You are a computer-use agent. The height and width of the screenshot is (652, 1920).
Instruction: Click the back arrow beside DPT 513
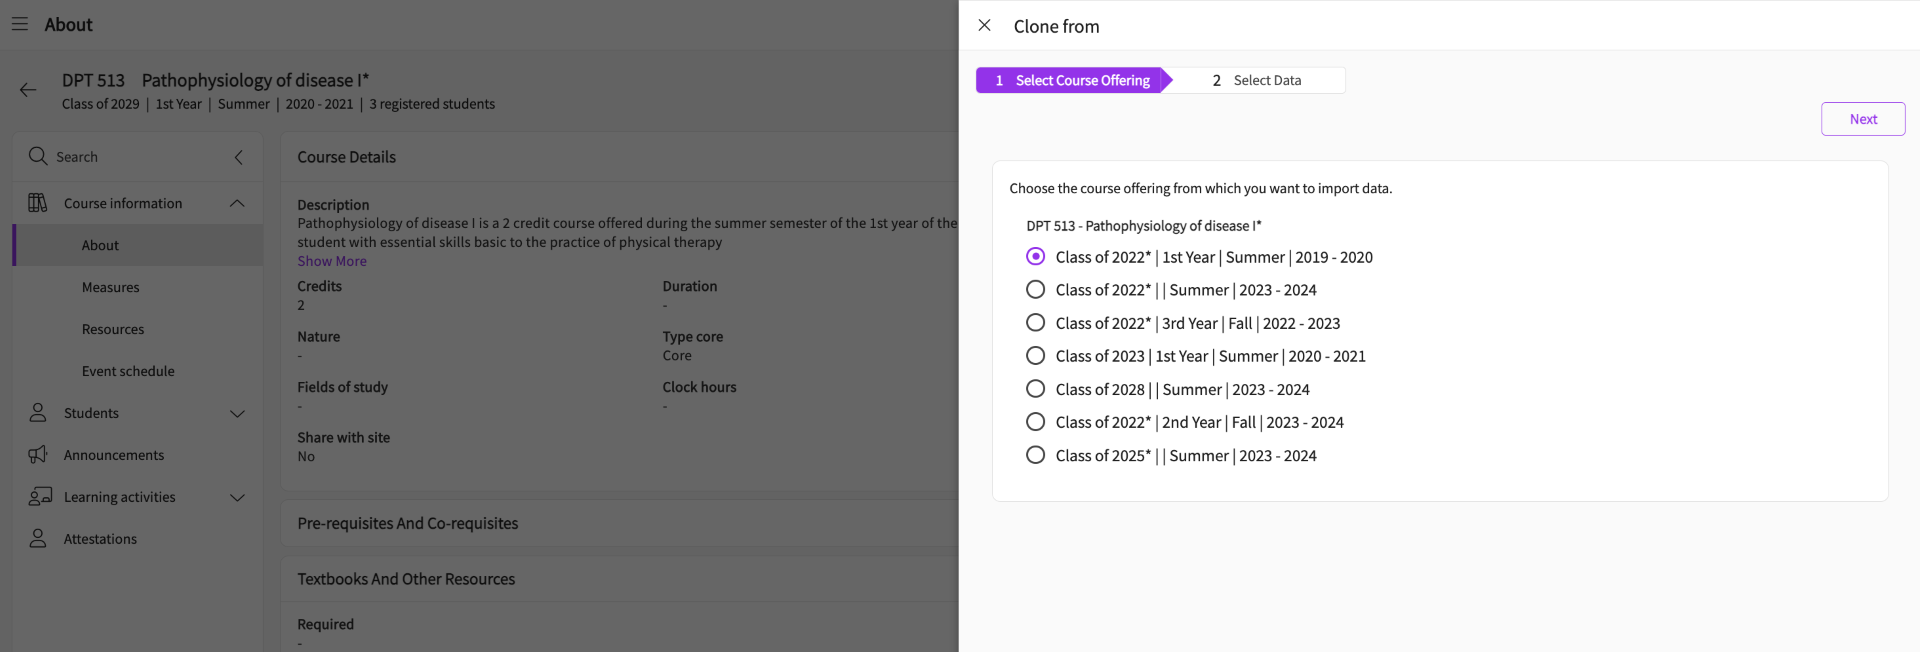click(x=28, y=90)
